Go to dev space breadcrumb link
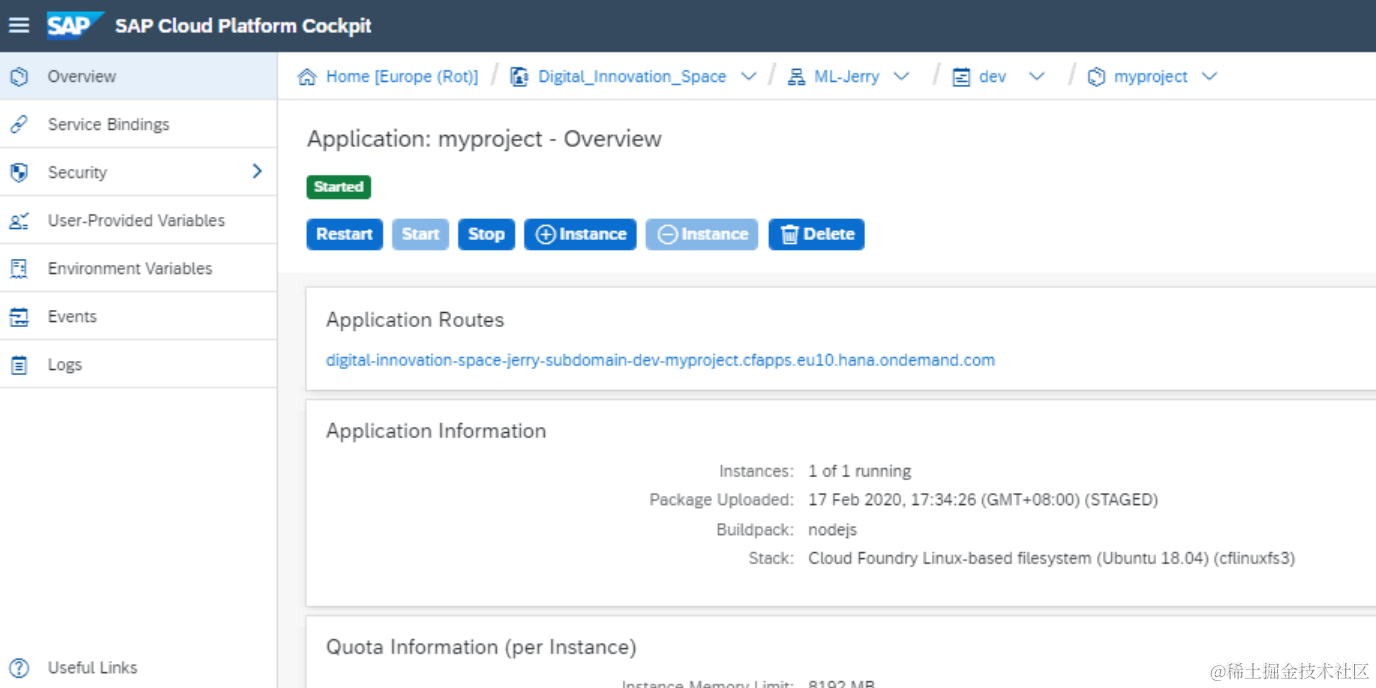1376x688 pixels. [x=993, y=77]
